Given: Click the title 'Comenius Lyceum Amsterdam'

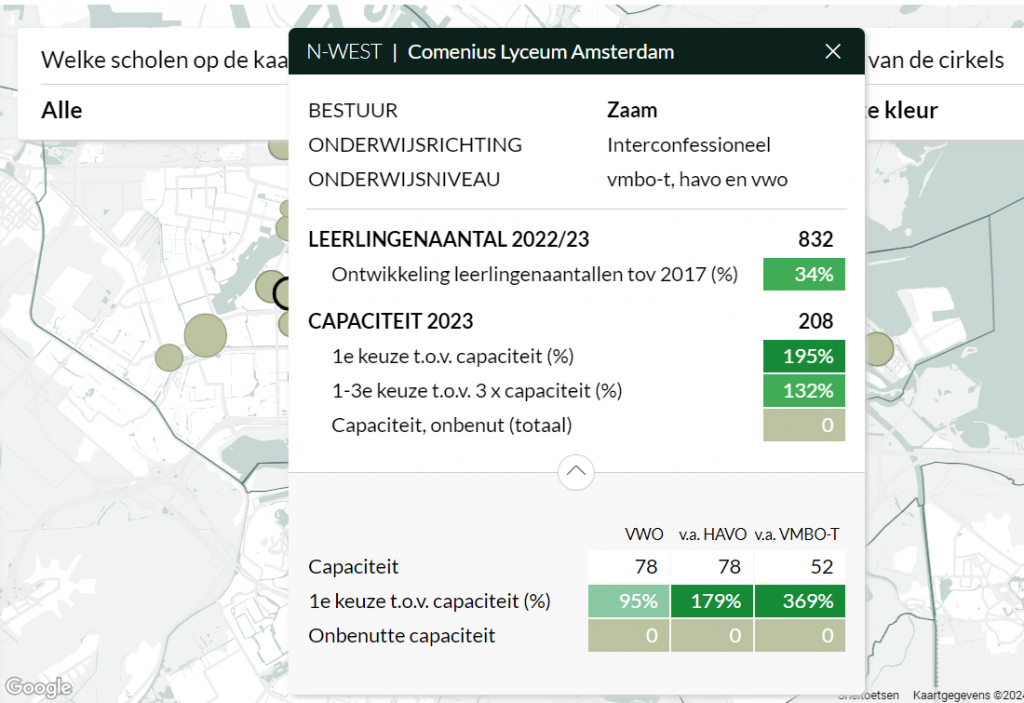Looking at the screenshot, I should coord(541,50).
